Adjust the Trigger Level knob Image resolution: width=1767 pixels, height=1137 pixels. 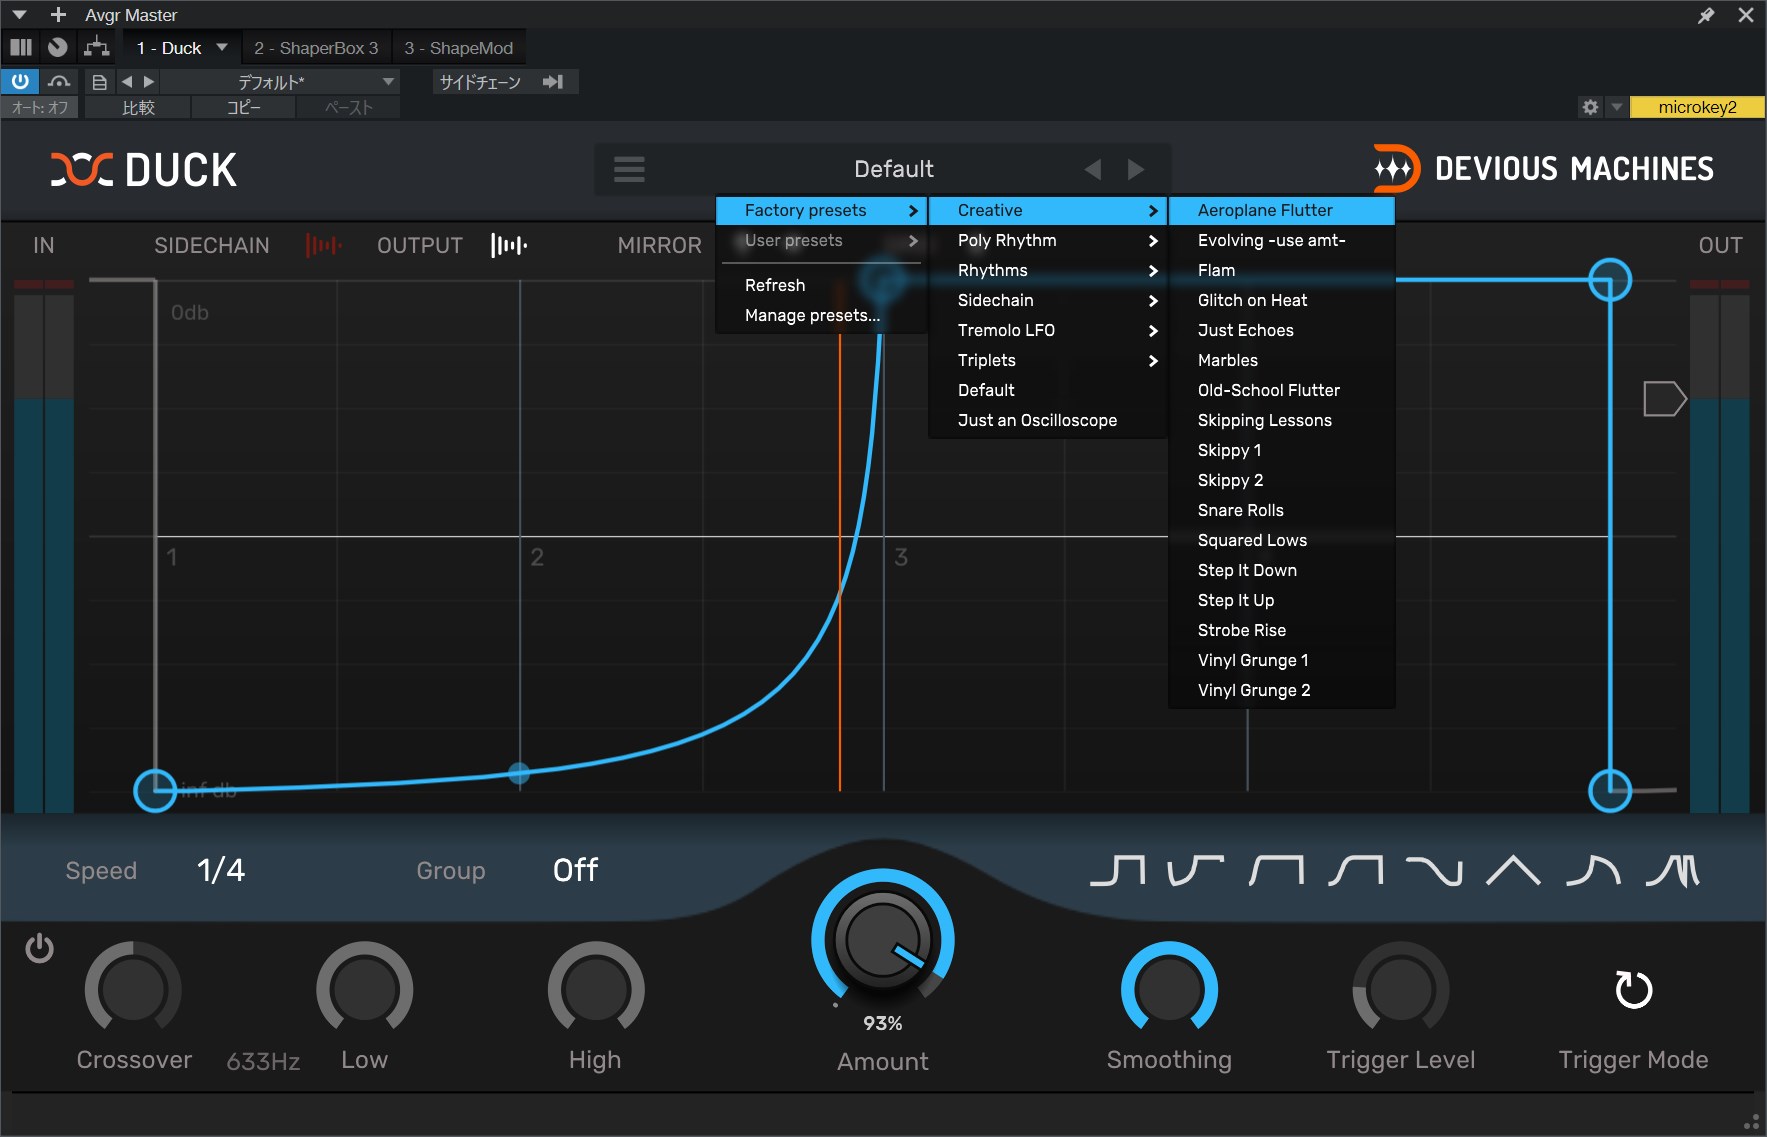tap(1400, 988)
